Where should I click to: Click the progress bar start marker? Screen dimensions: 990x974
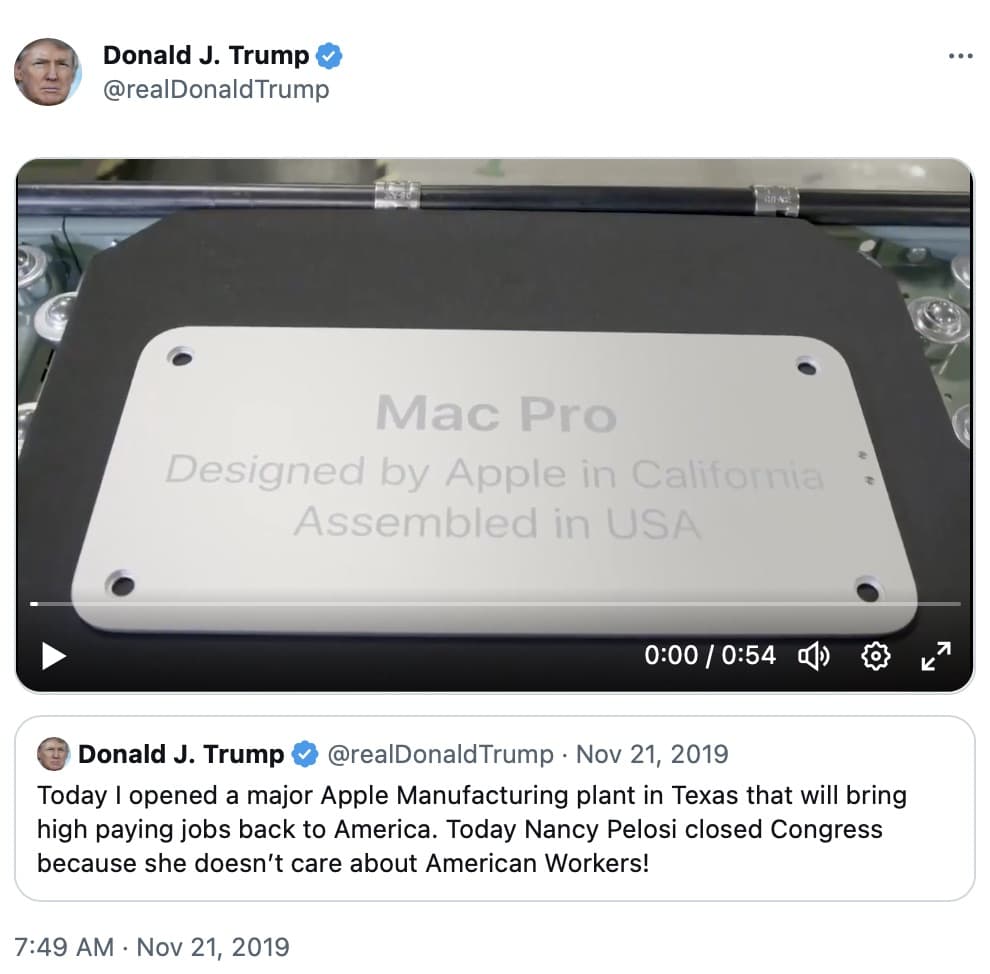(34, 604)
